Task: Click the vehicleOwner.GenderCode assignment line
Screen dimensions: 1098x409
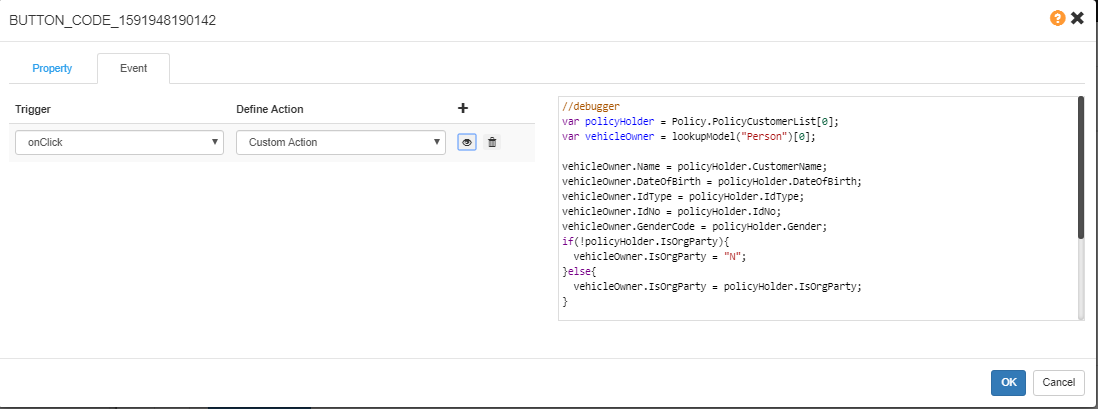Action: point(709,226)
